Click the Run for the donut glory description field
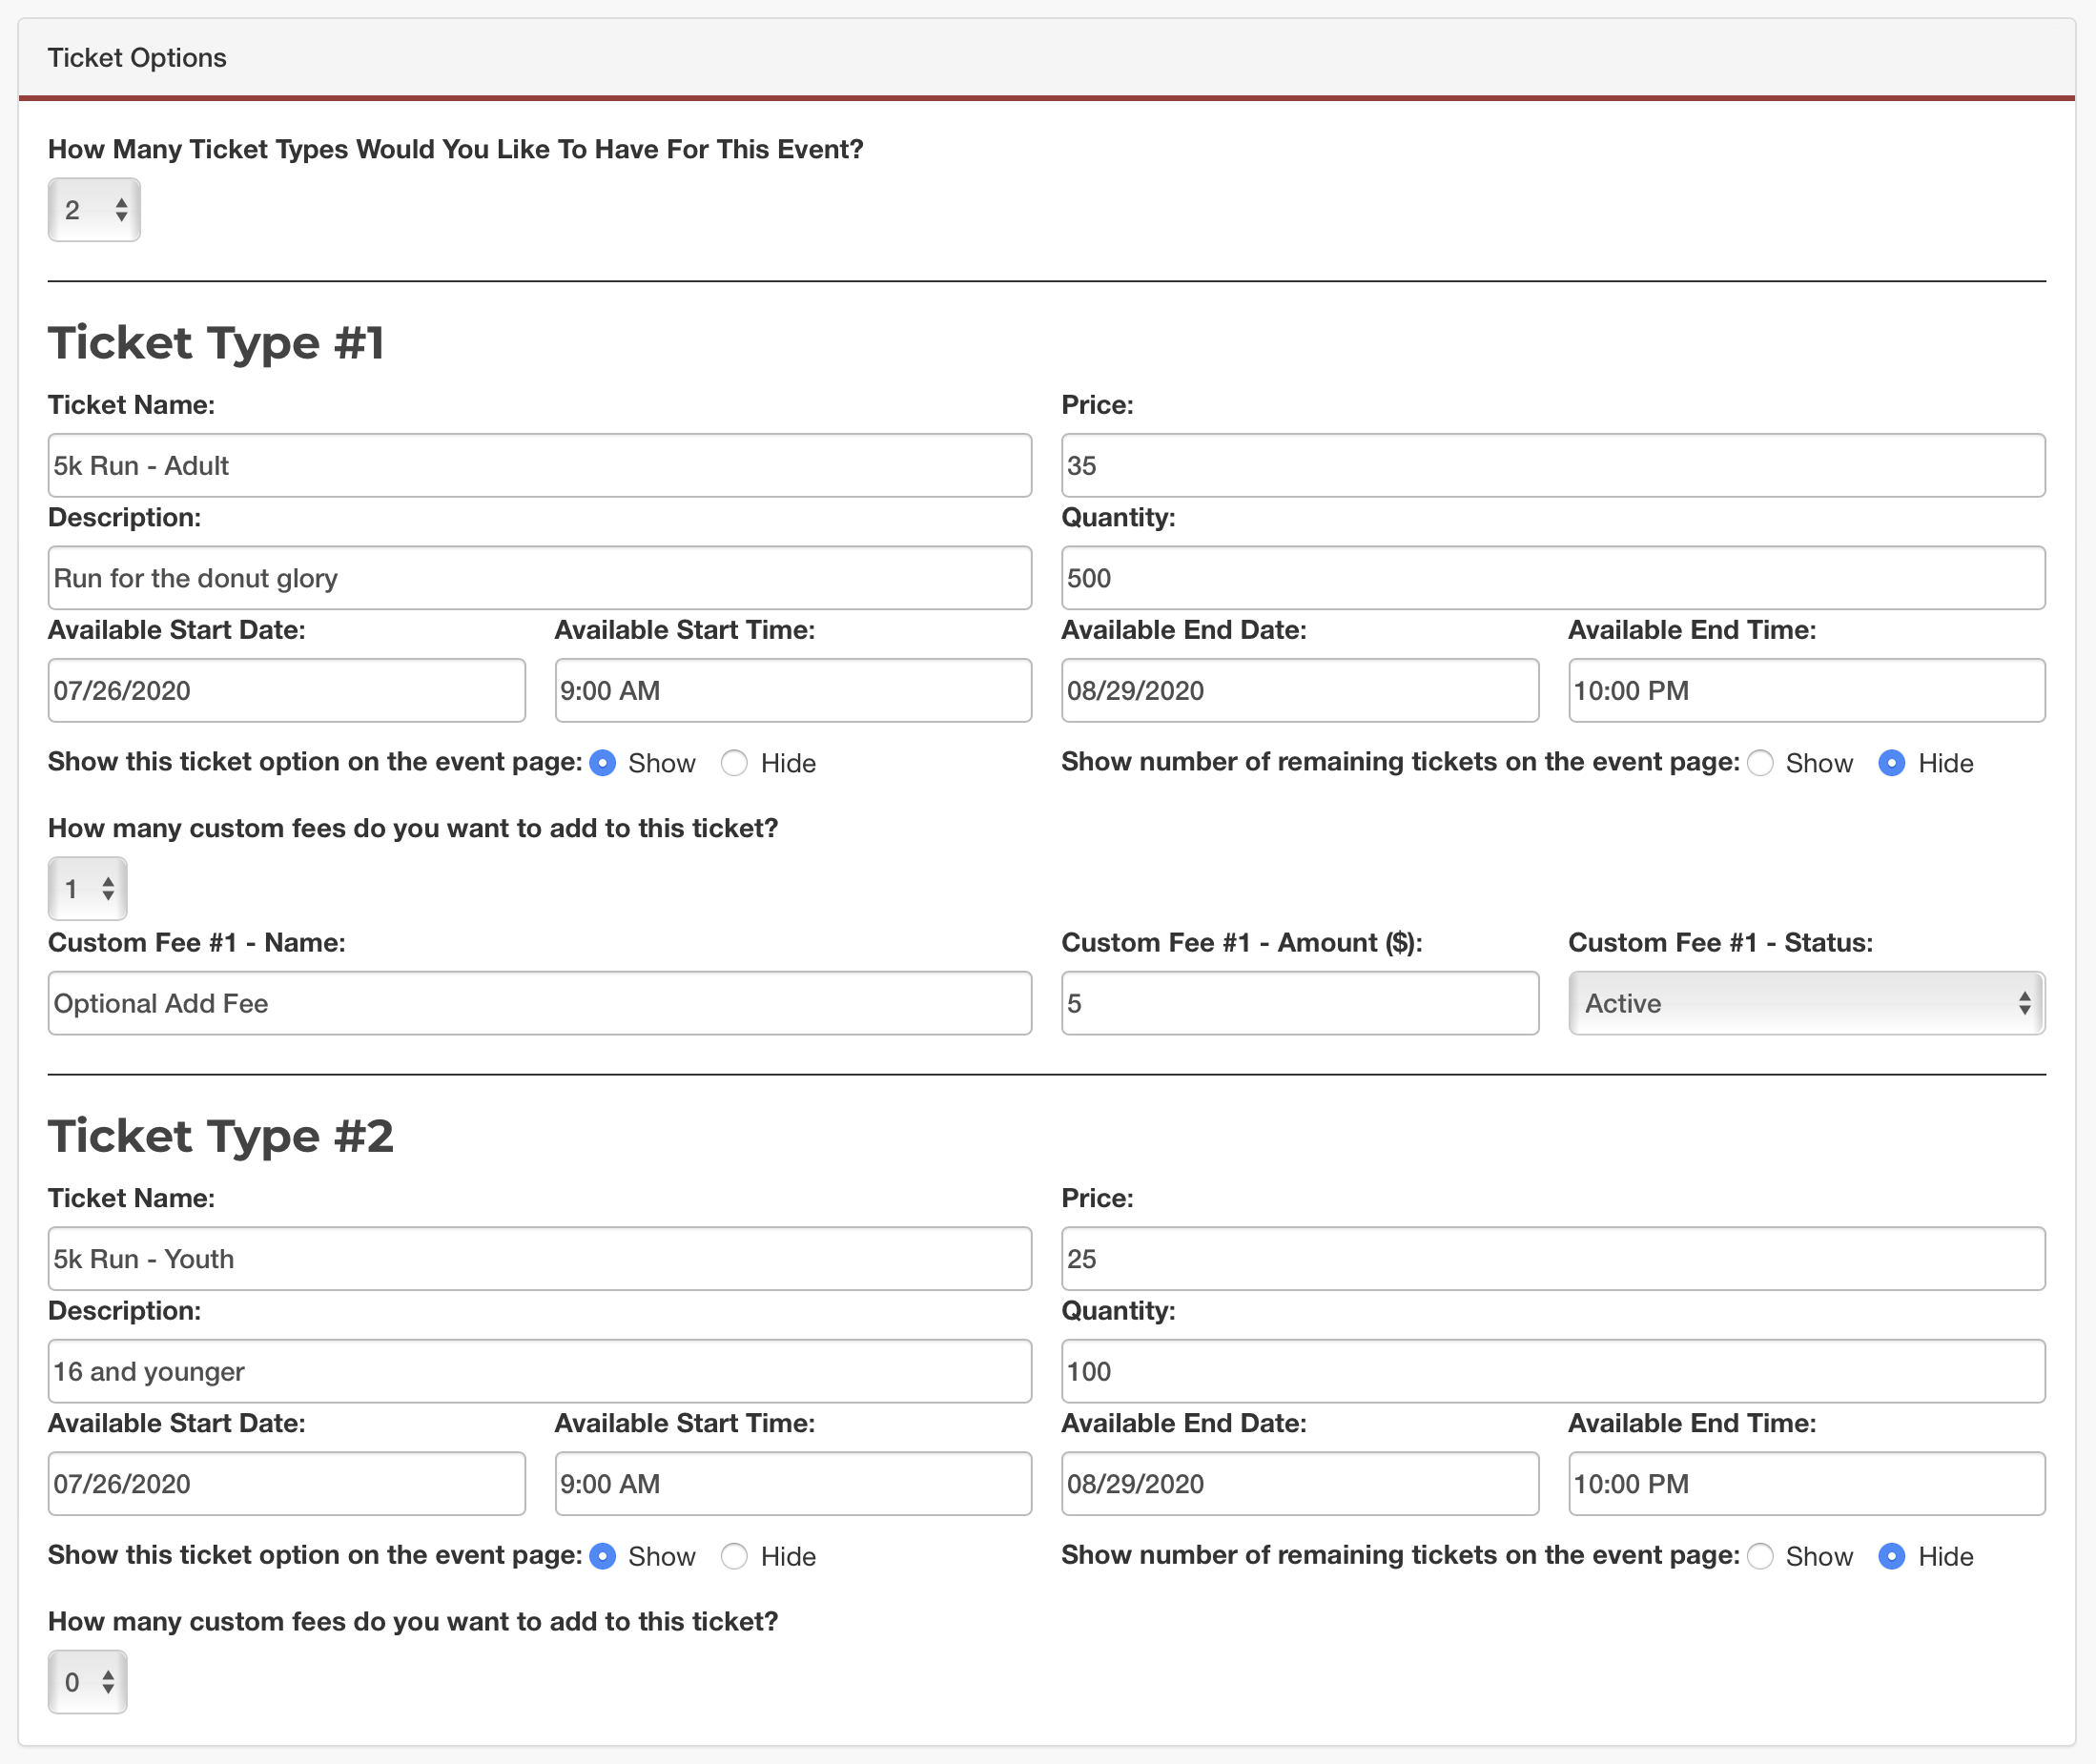Viewport: 2096px width, 1764px height. (540, 578)
